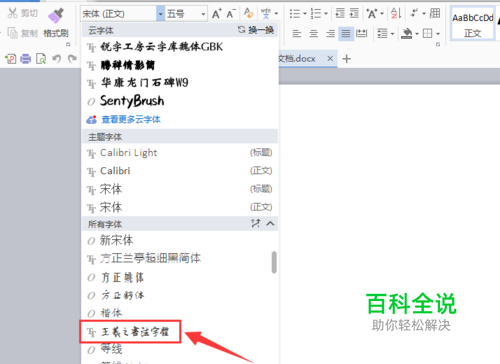The height and width of the screenshot is (364, 500).
Task: Open the clipboard group dialog launcher
Action: (x=68, y=44)
